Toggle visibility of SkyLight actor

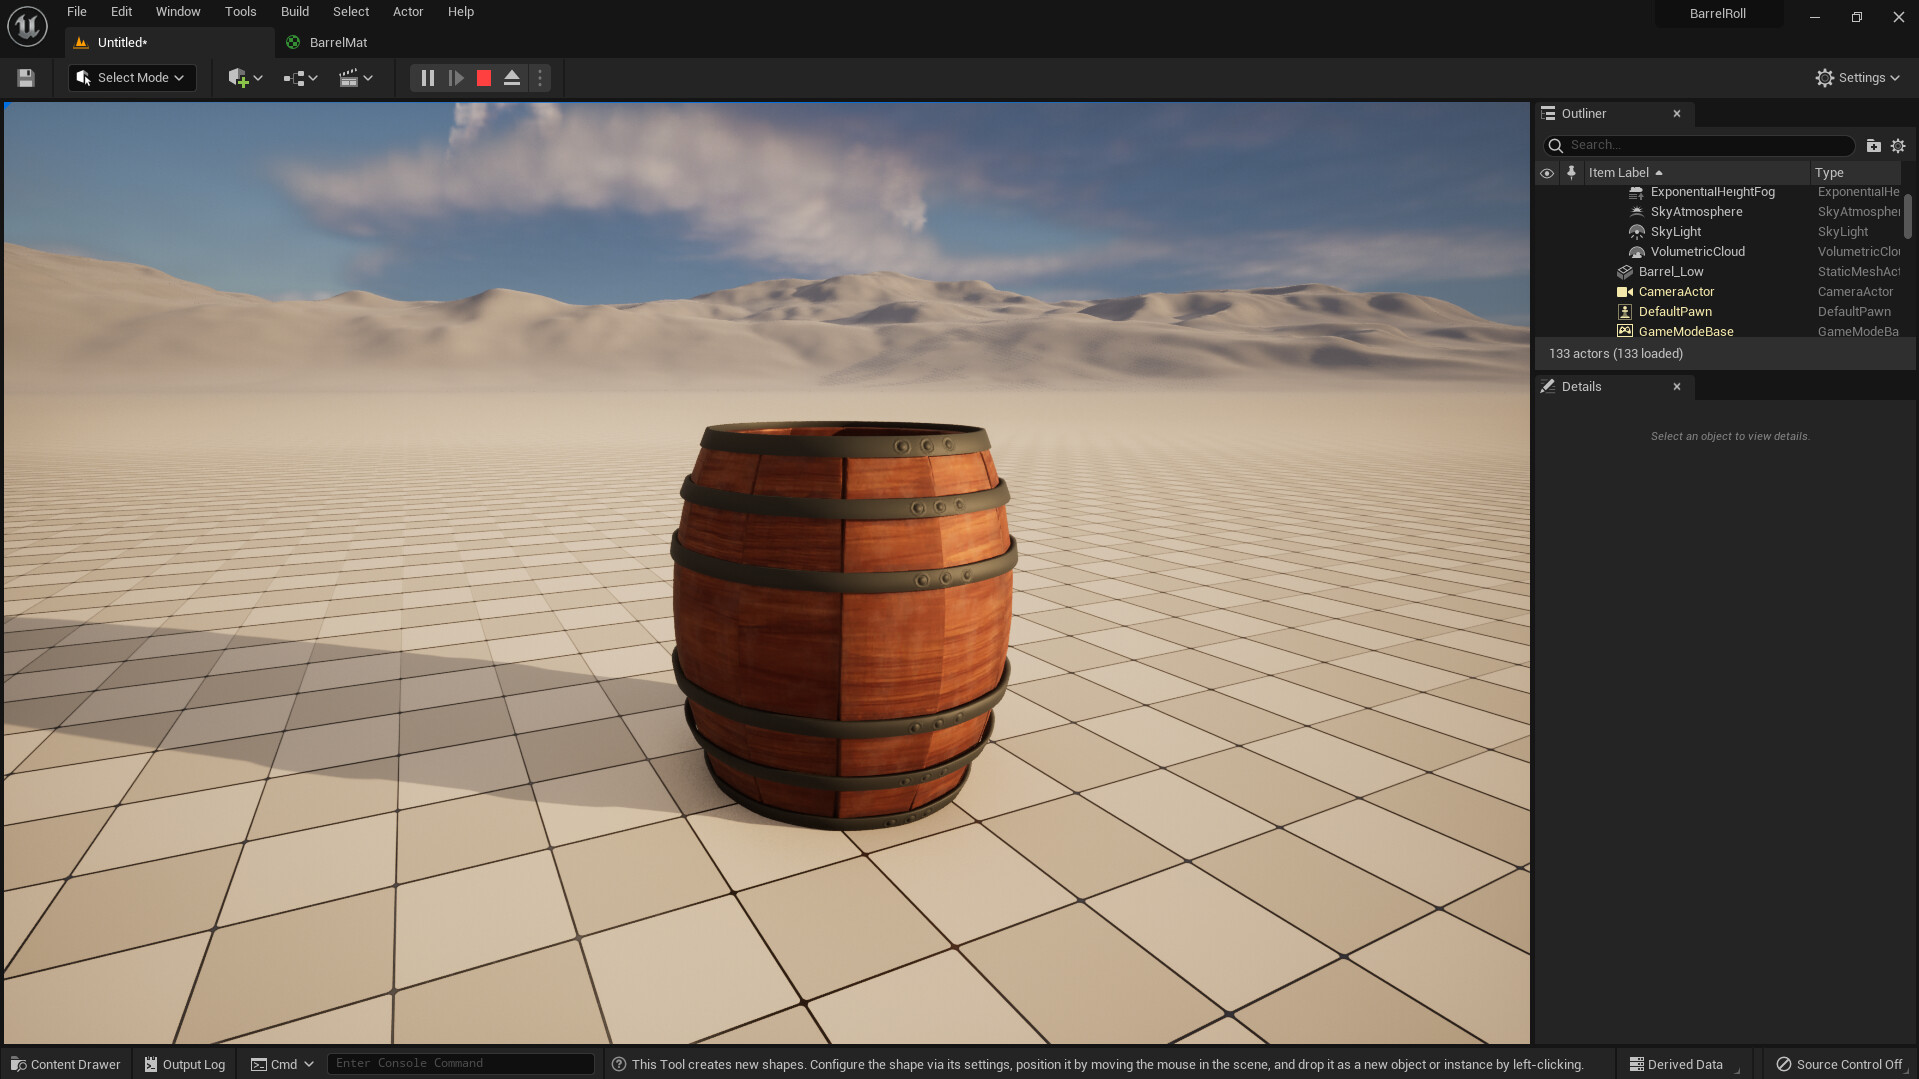pos(1547,231)
